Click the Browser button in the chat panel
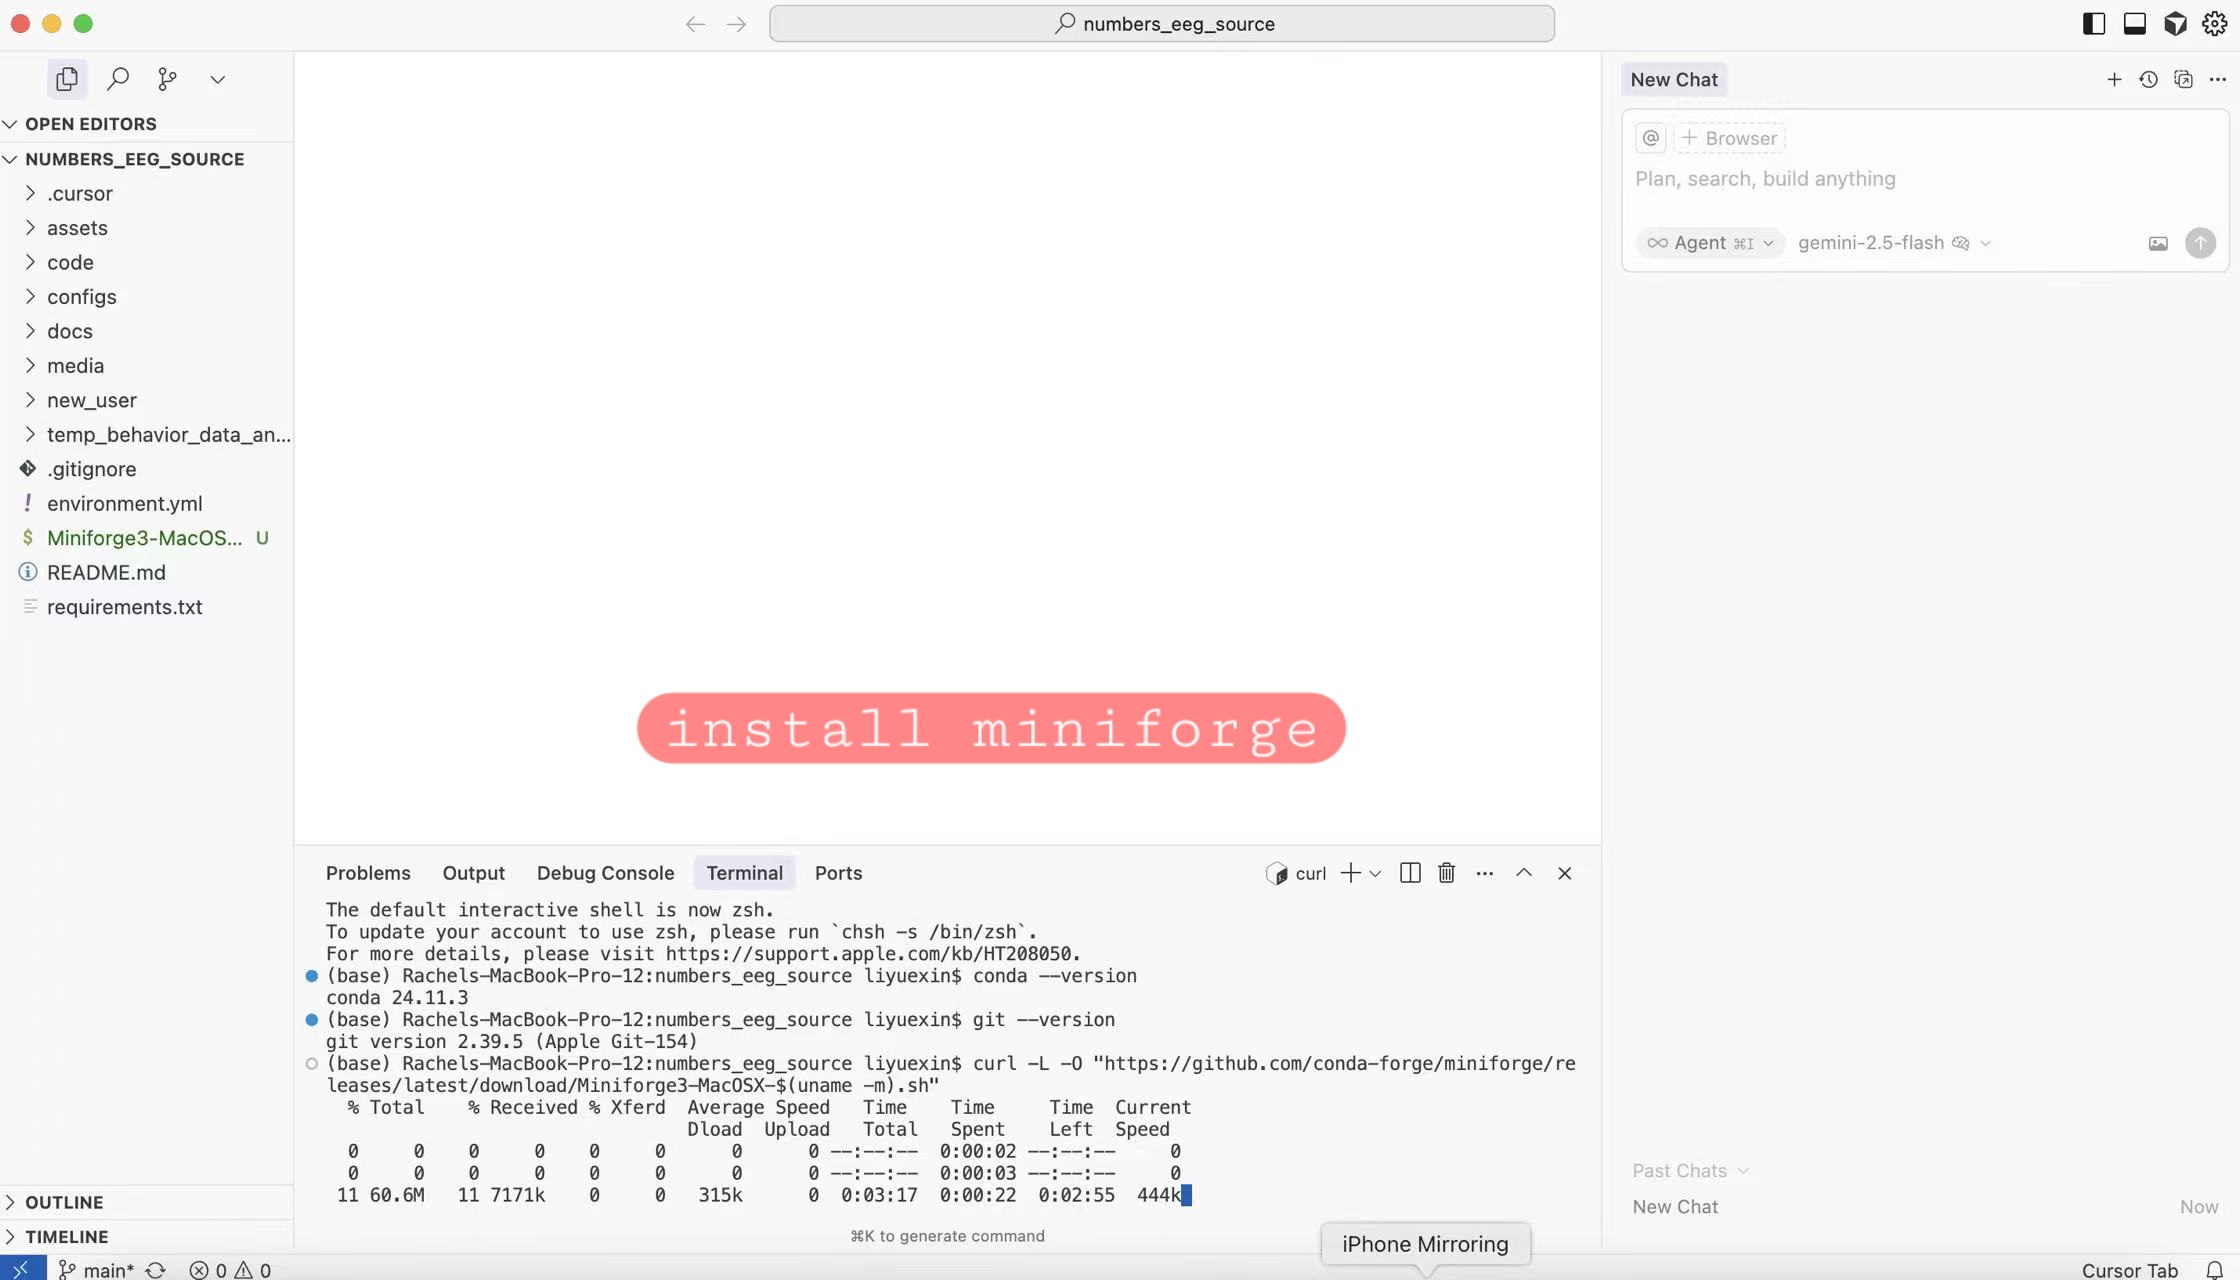Viewport: 2240px width, 1280px height. [x=1730, y=138]
